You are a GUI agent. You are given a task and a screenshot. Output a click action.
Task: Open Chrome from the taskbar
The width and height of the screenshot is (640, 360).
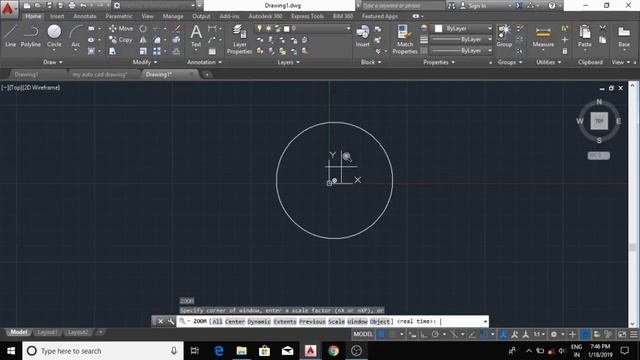[x=333, y=351]
